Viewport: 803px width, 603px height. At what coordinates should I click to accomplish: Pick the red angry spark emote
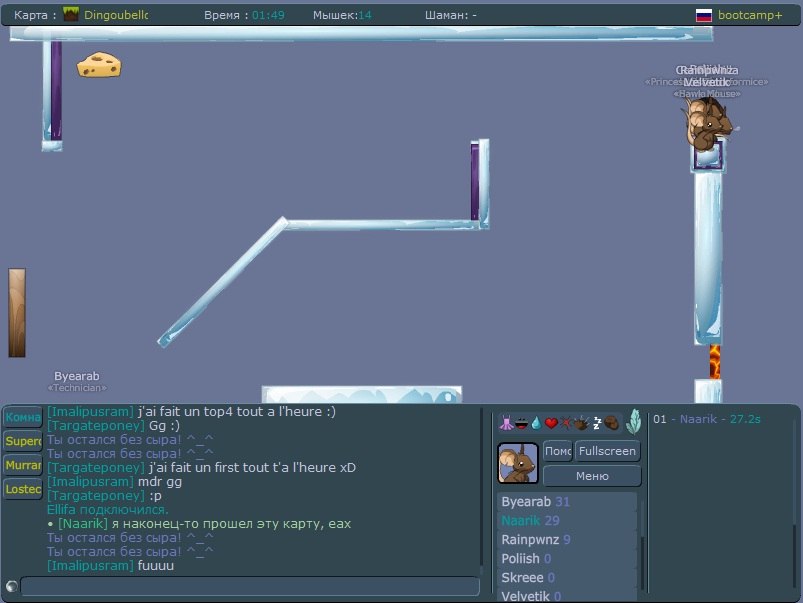[x=565, y=423]
